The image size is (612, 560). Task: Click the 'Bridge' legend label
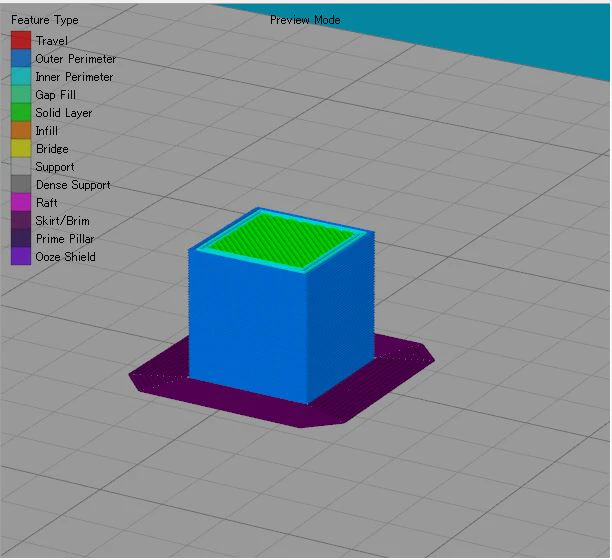52,149
